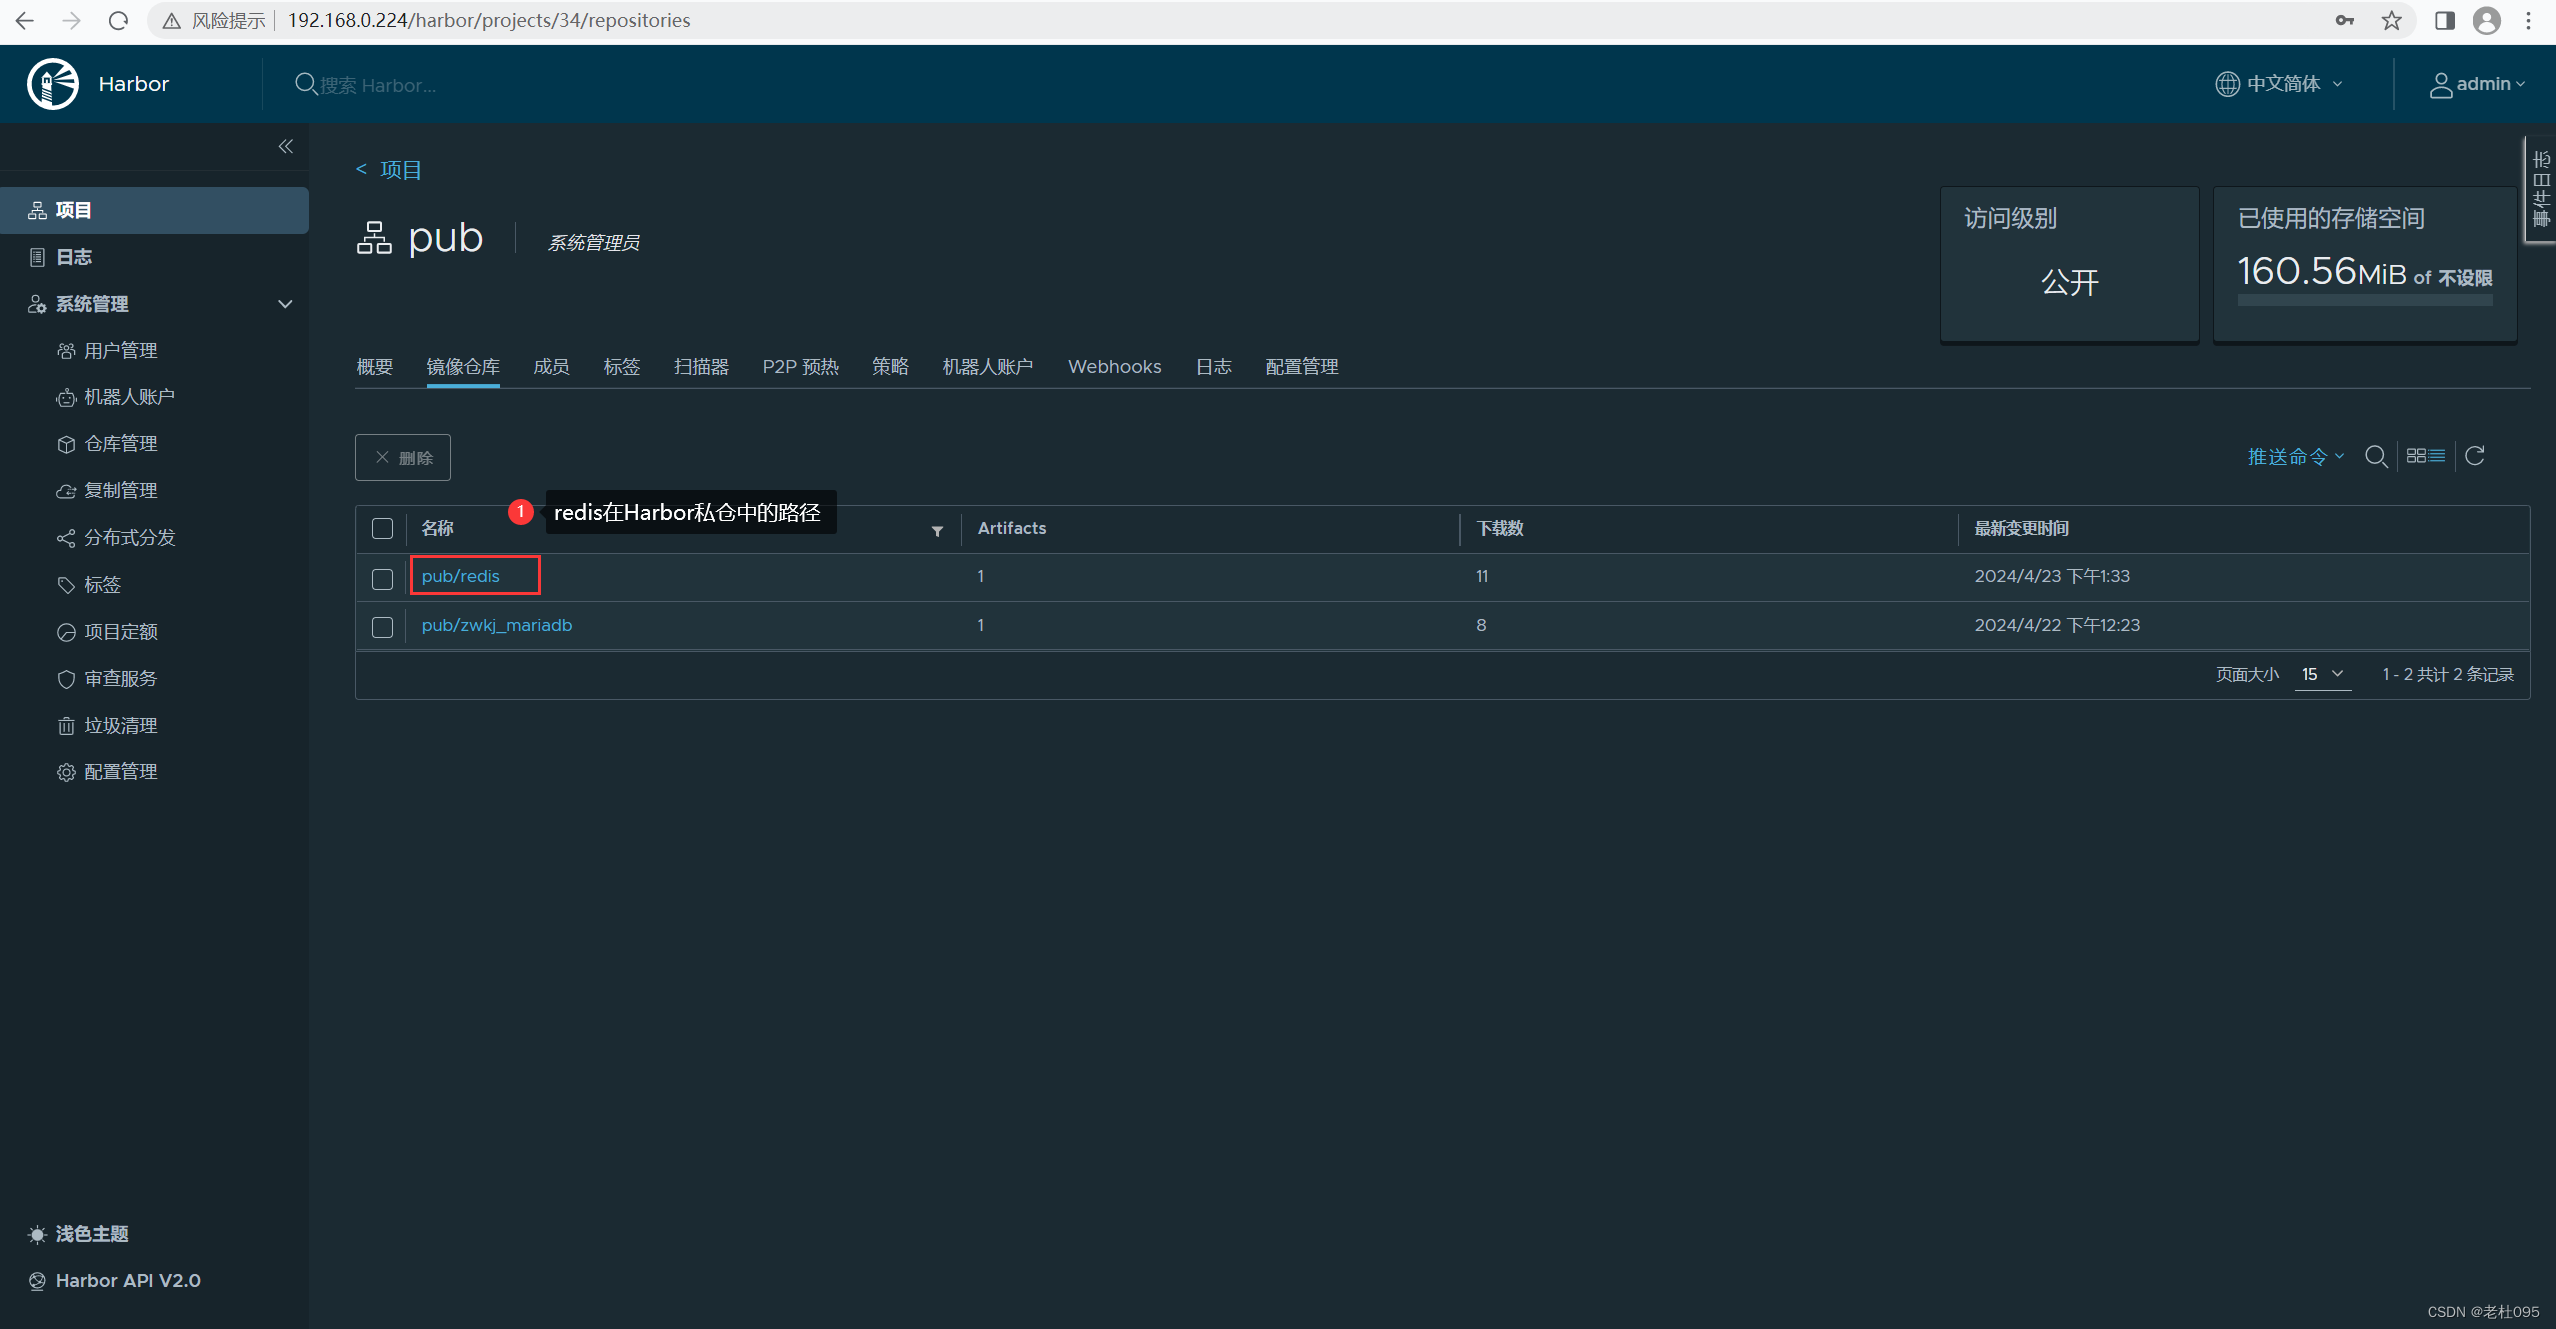The image size is (2556, 1329).
Task: Open the pub/redis repository link
Action: (460, 576)
